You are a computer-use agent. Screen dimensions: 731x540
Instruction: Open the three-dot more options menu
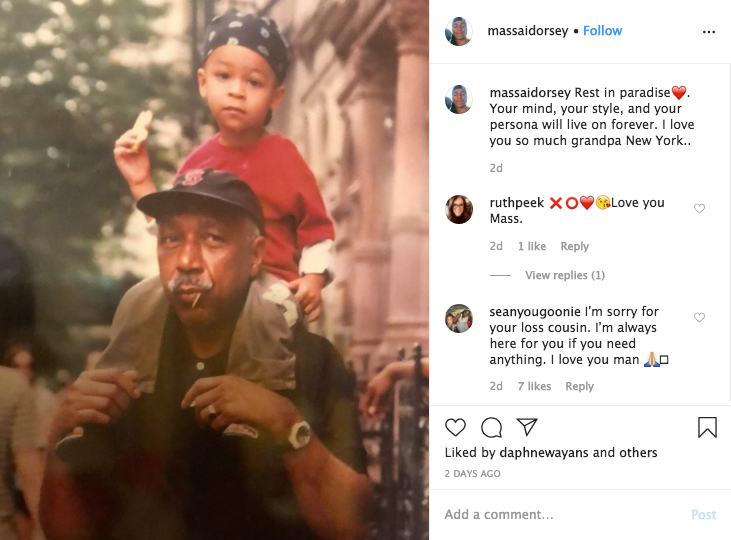709,31
